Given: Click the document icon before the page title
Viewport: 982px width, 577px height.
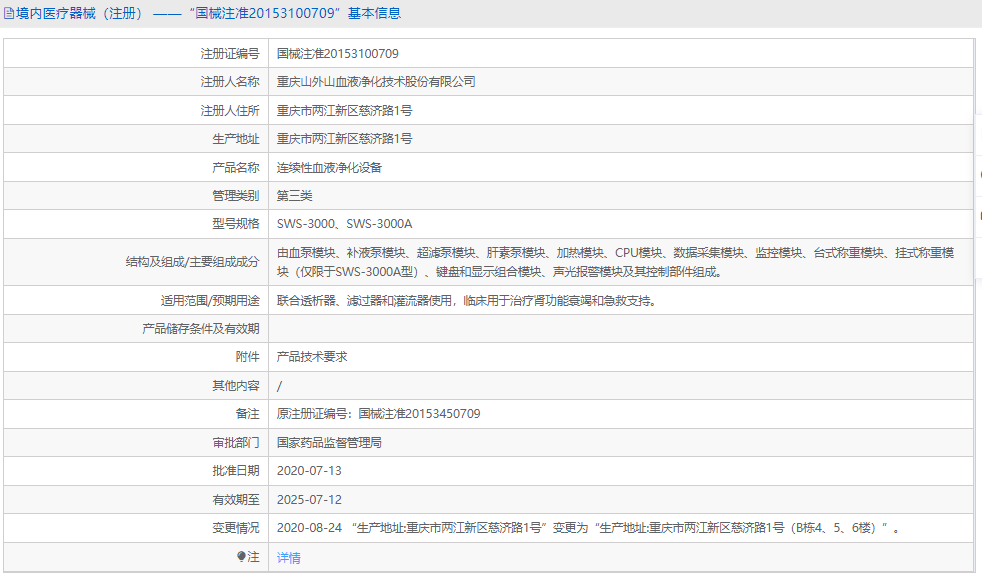Looking at the screenshot, I should coord(9,13).
